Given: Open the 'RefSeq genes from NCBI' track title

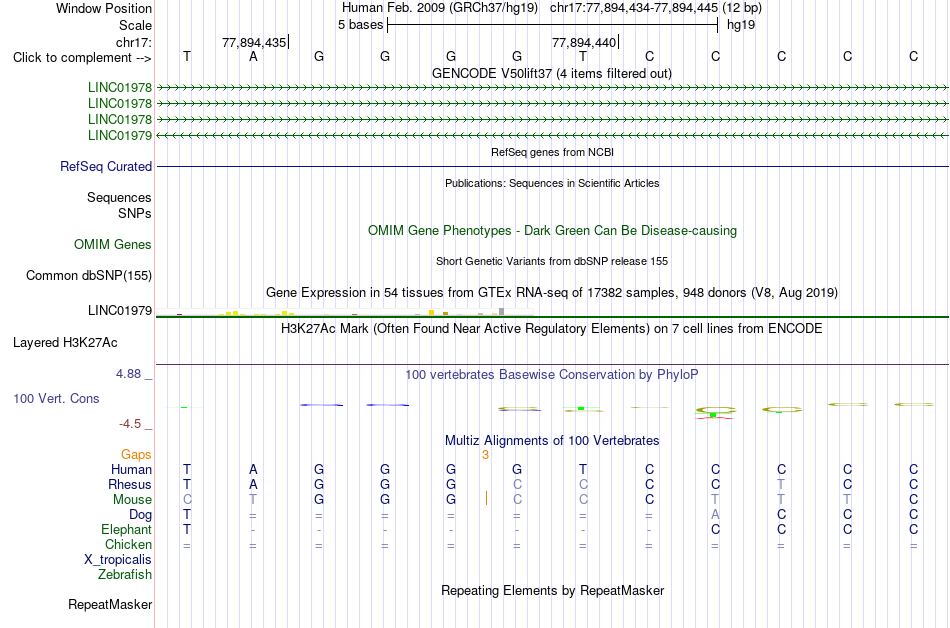Looking at the screenshot, I should tap(552, 152).
